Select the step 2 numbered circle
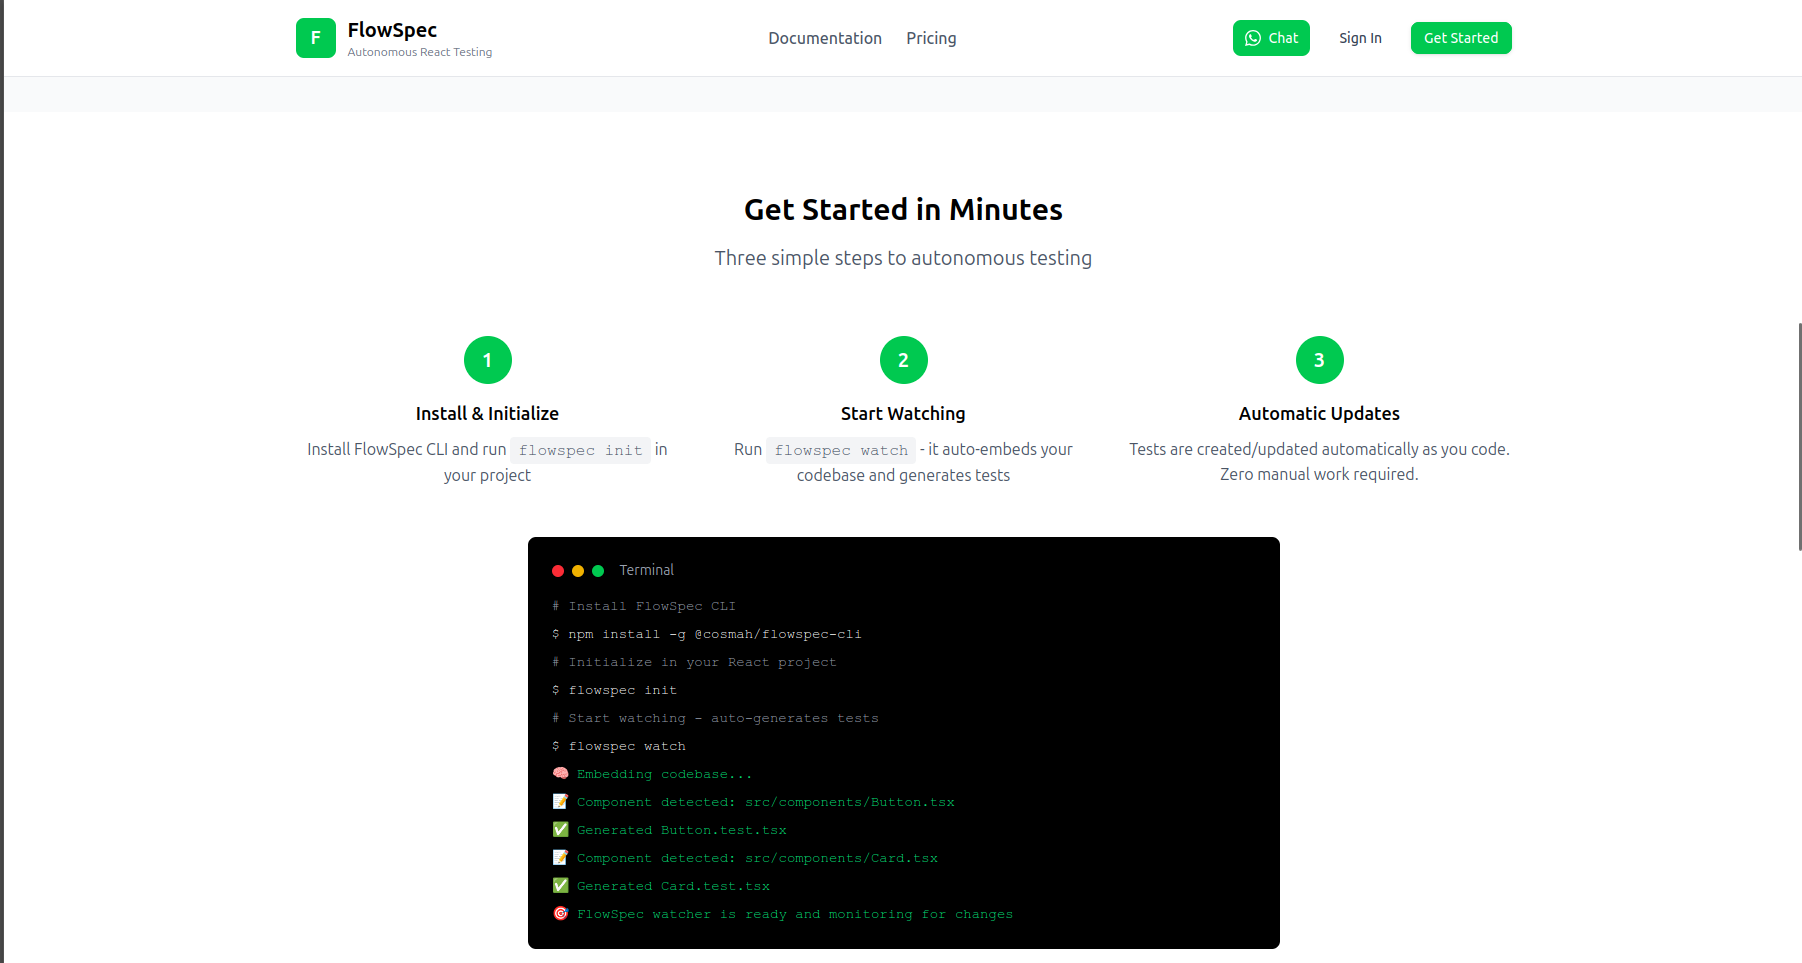Viewport: 1802px width, 963px height. 904,360
